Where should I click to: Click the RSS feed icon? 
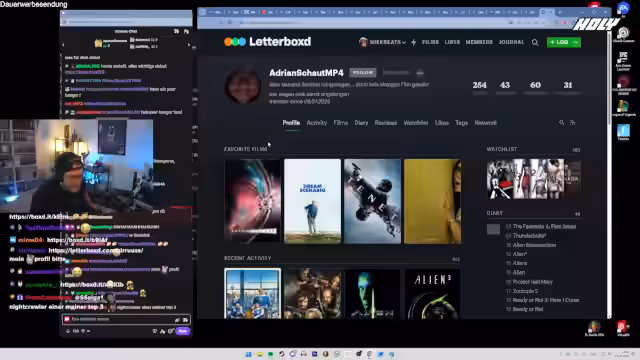[572, 122]
